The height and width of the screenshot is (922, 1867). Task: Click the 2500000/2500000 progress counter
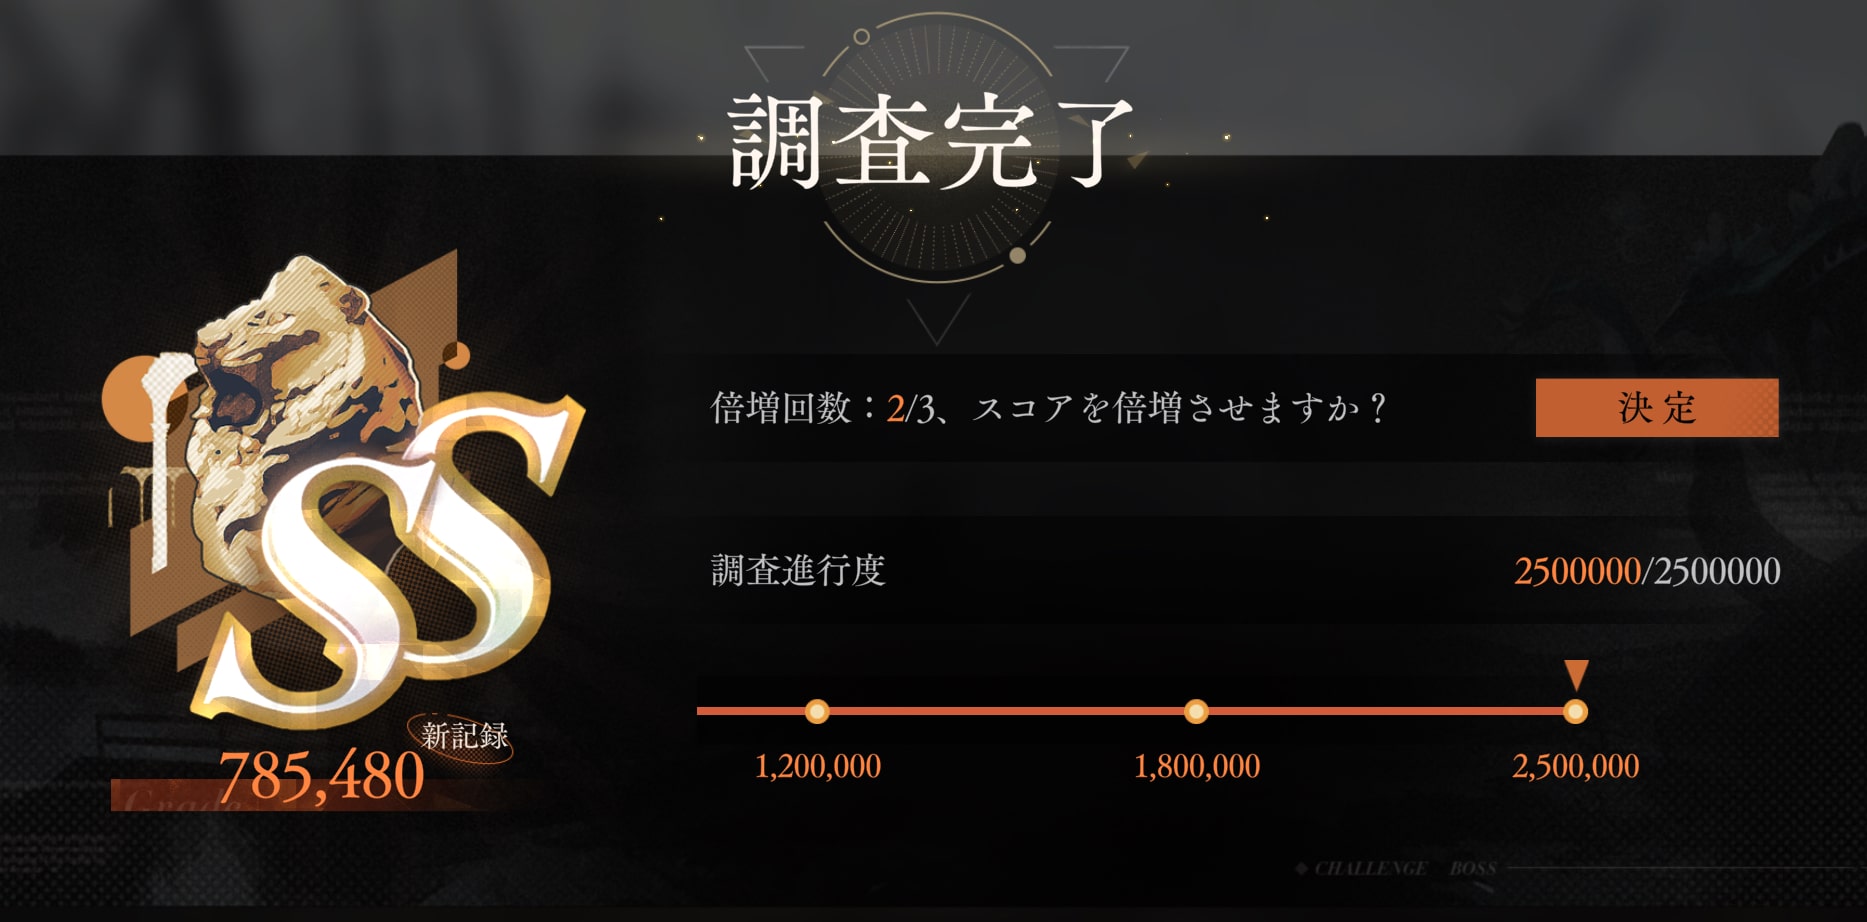click(1647, 571)
